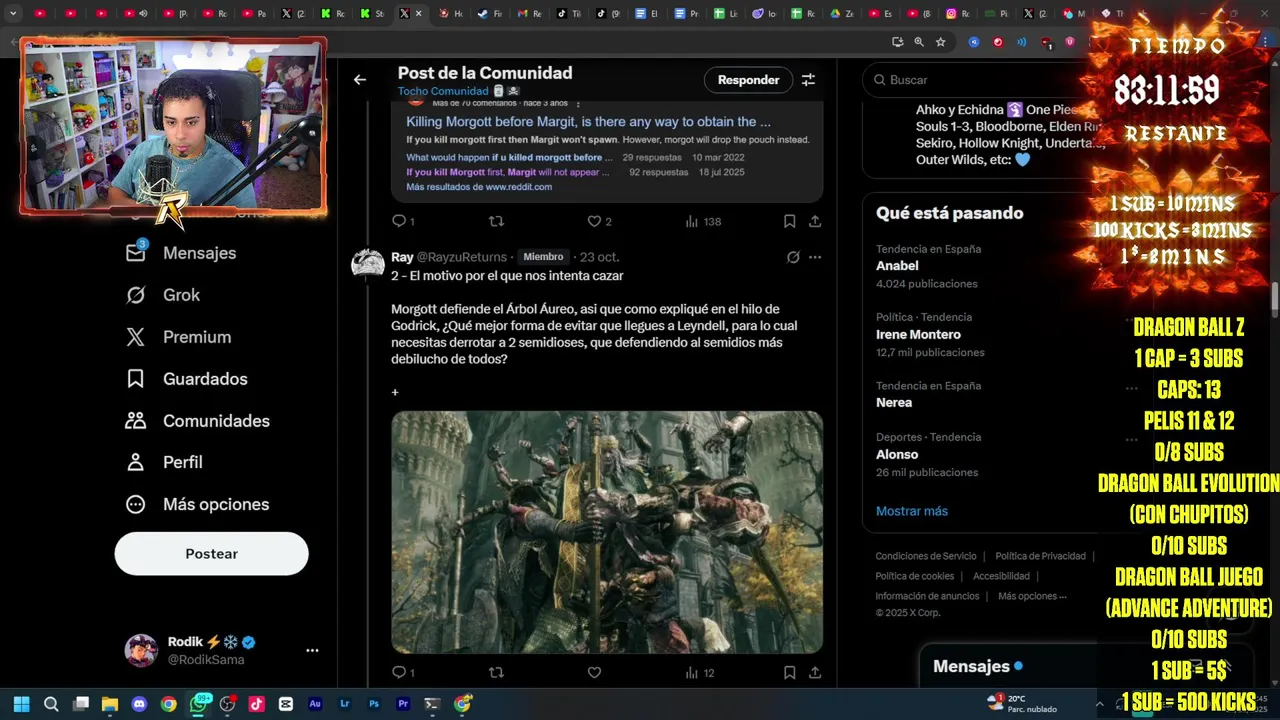Open Mensajes in the sidebar
1280x720 pixels.
point(181,253)
